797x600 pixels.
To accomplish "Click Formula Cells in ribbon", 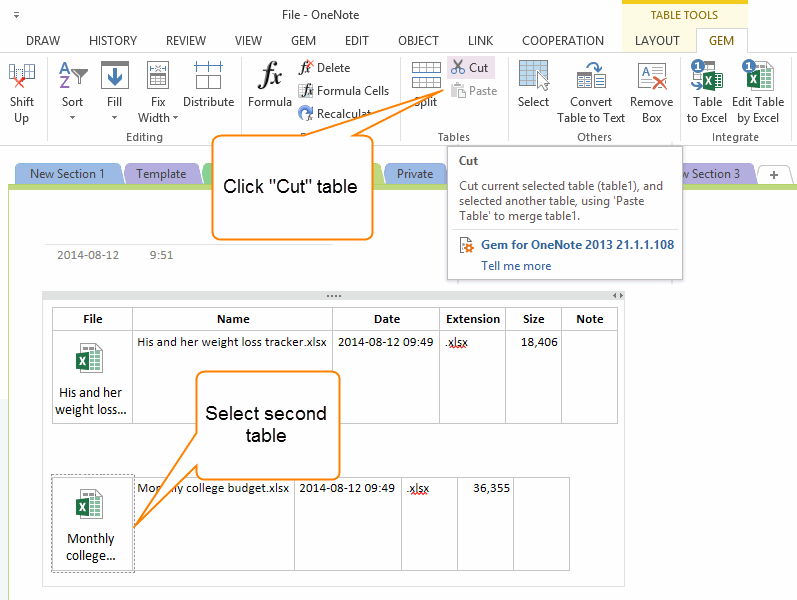I will 344,91.
